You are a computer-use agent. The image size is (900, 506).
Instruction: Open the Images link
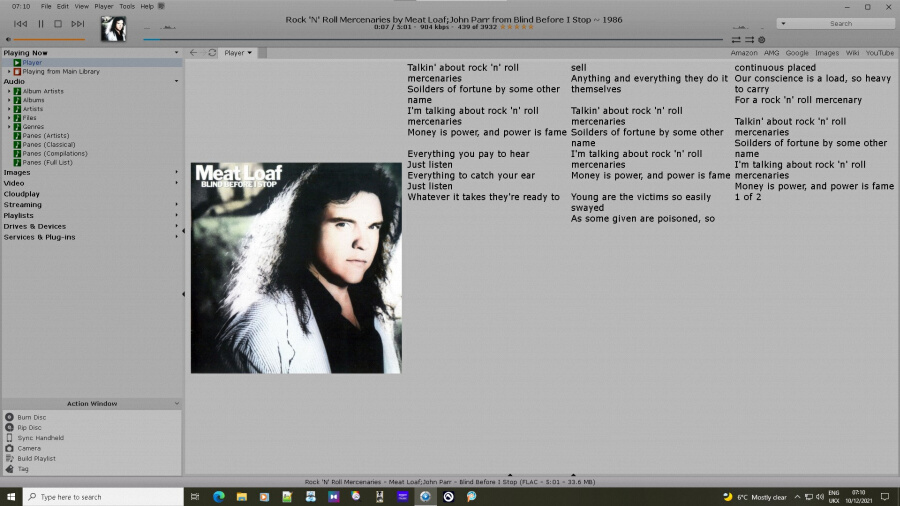click(x=827, y=53)
